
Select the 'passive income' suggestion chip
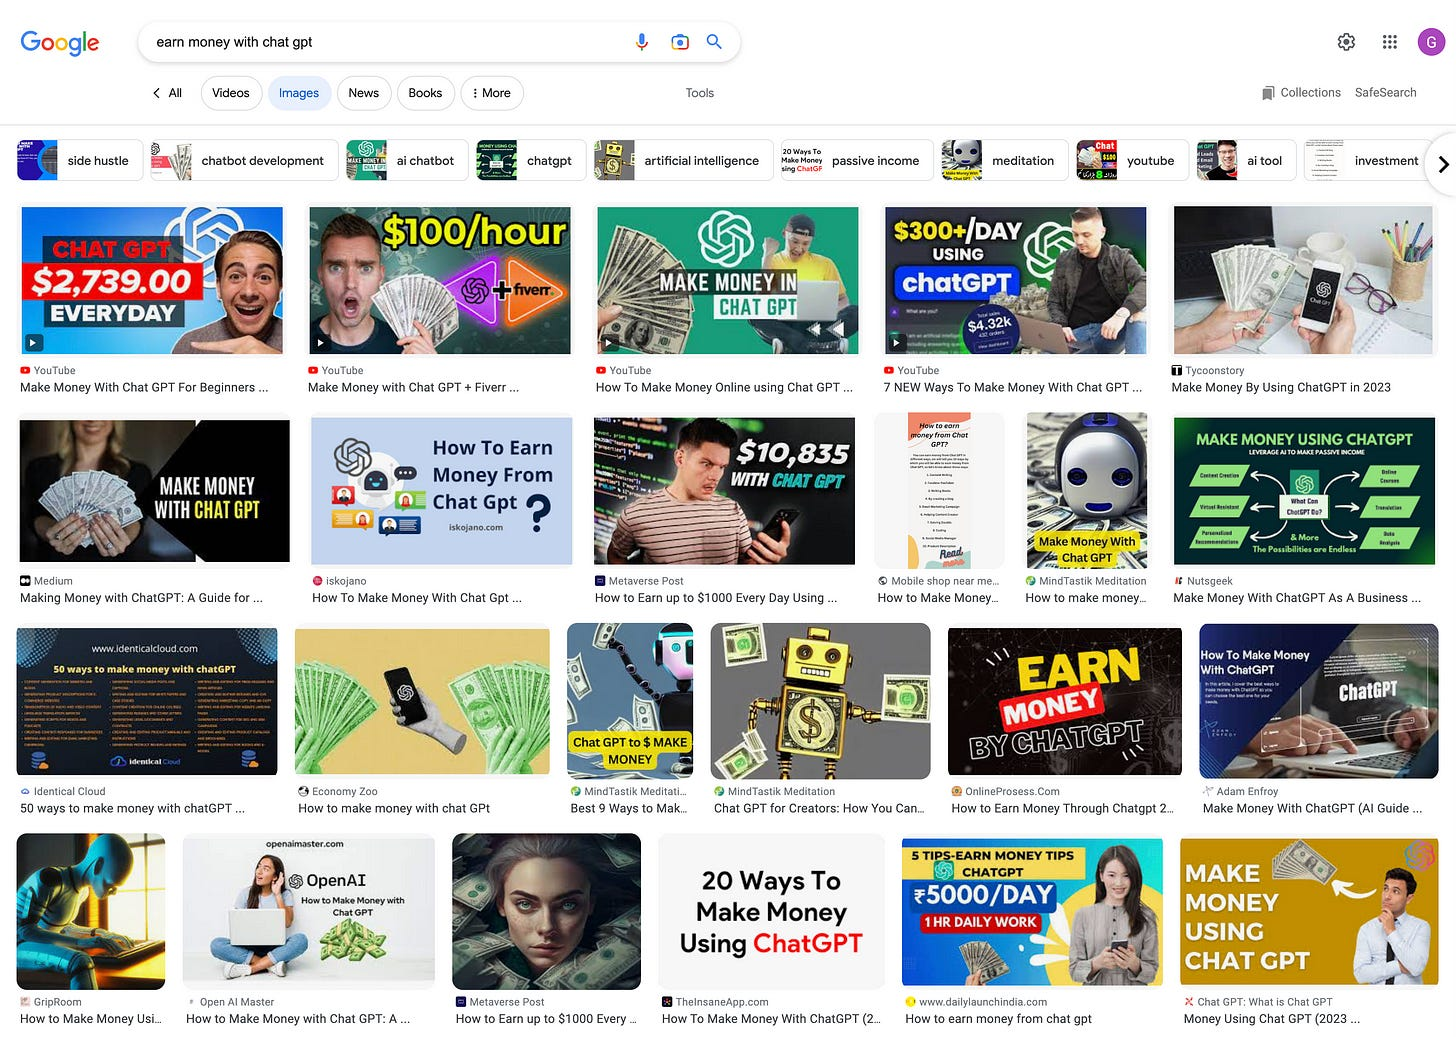(856, 161)
